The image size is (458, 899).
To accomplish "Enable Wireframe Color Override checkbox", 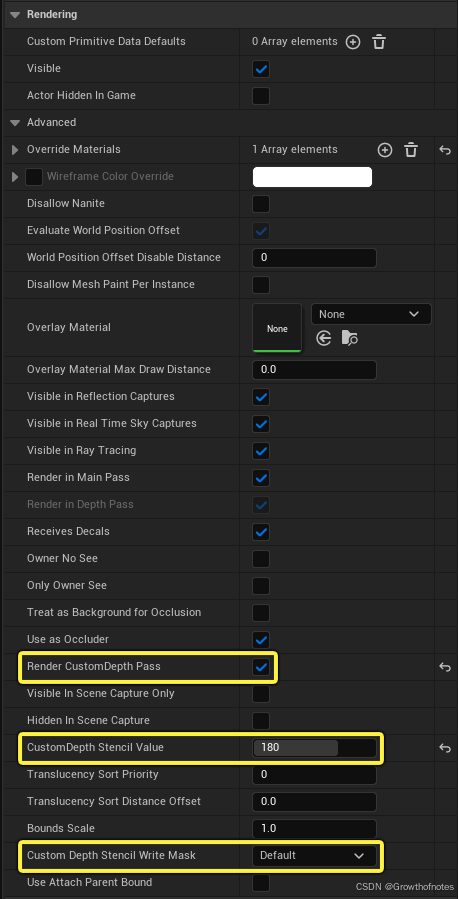I will 34,177.
